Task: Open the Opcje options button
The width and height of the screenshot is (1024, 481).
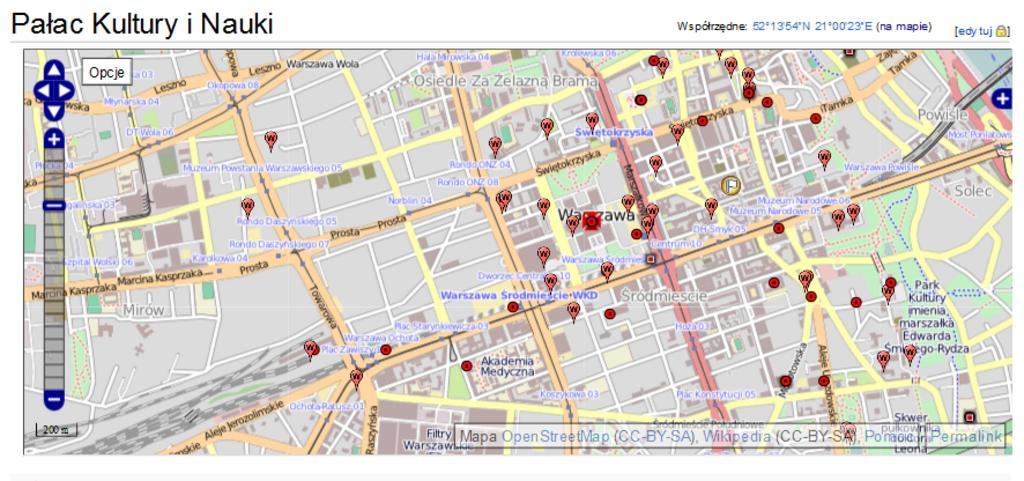Action: [106, 72]
